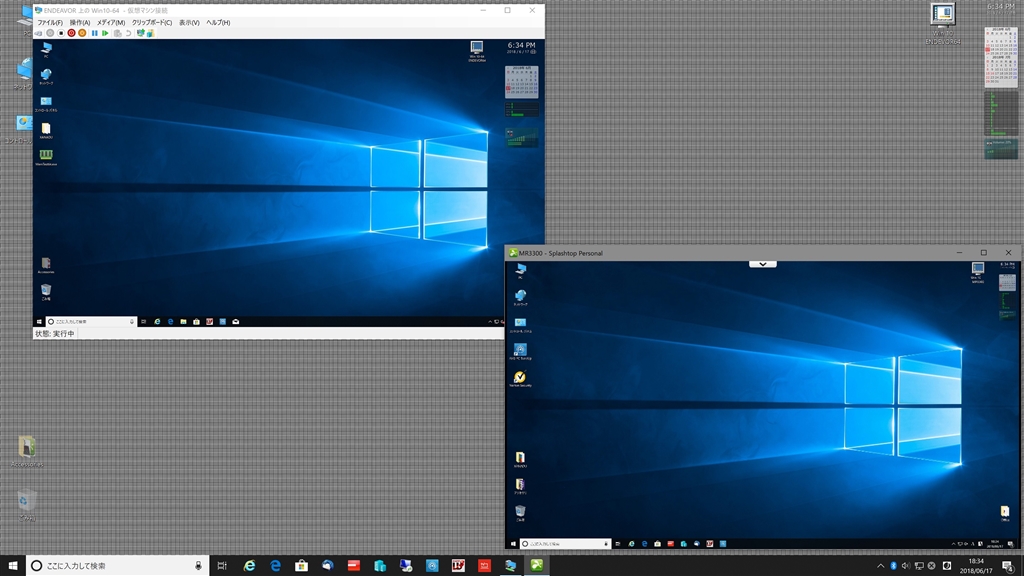The height and width of the screenshot is (576, 1024).
Task: Open the ファイル(F) menu
Action: tap(50, 22)
